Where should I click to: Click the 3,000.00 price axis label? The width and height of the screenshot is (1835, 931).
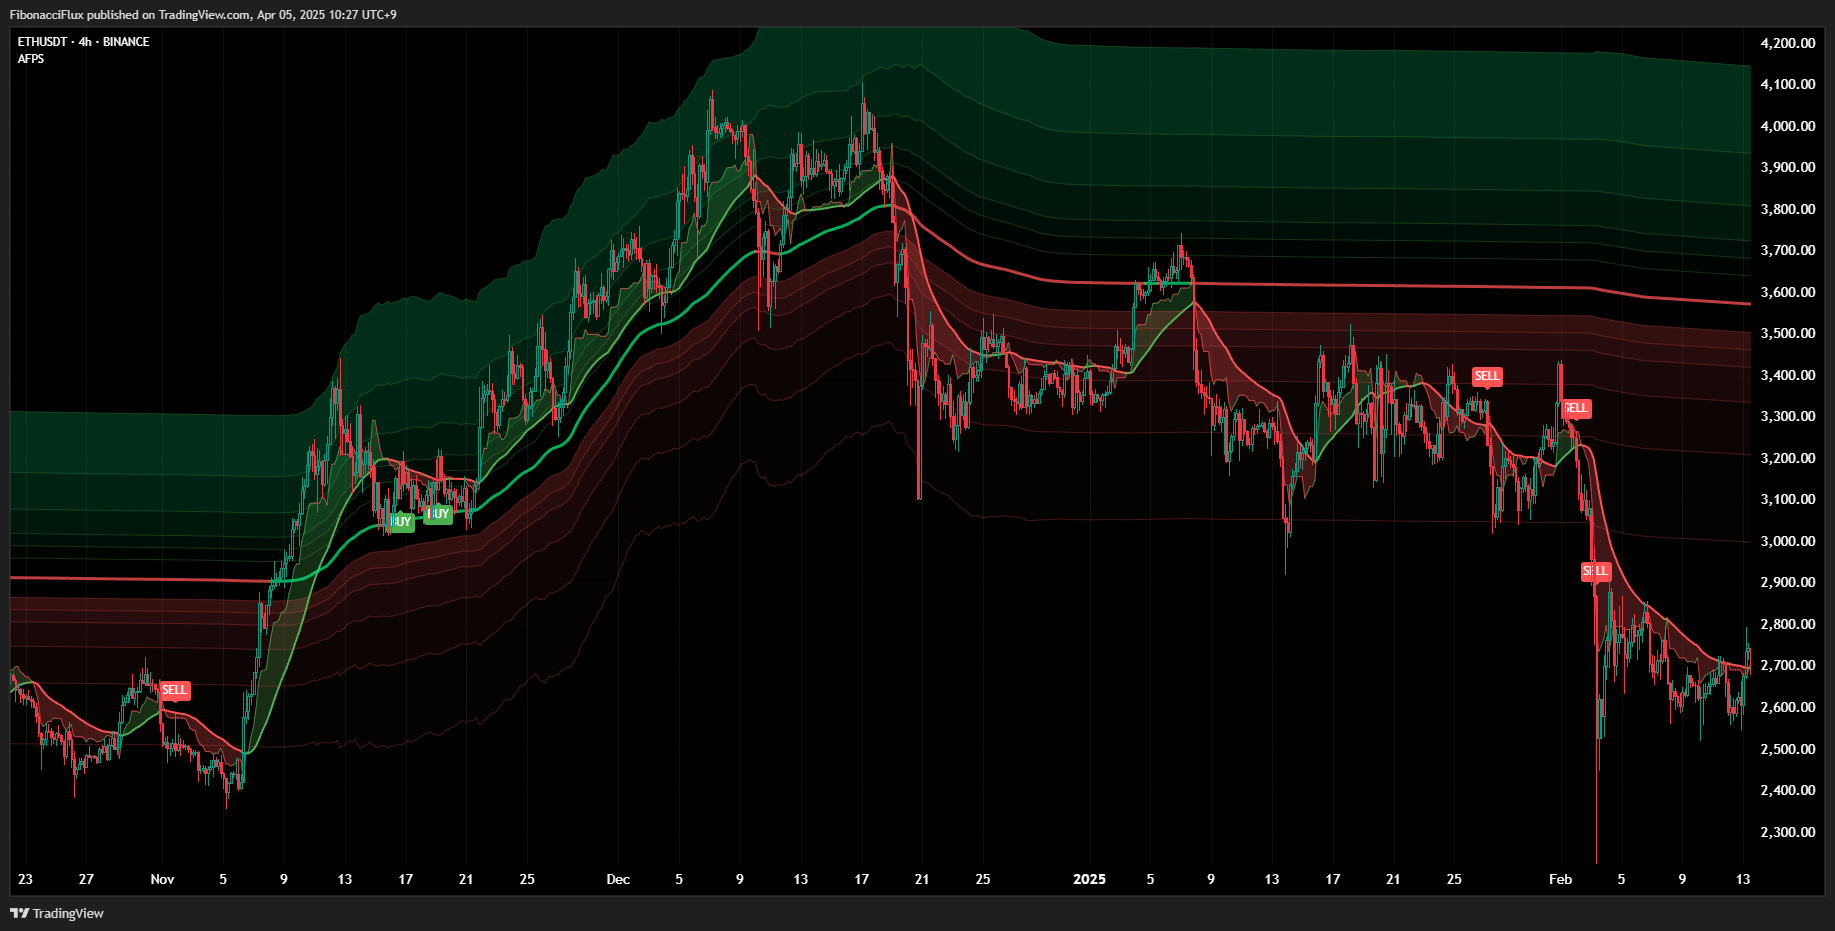coord(1788,541)
